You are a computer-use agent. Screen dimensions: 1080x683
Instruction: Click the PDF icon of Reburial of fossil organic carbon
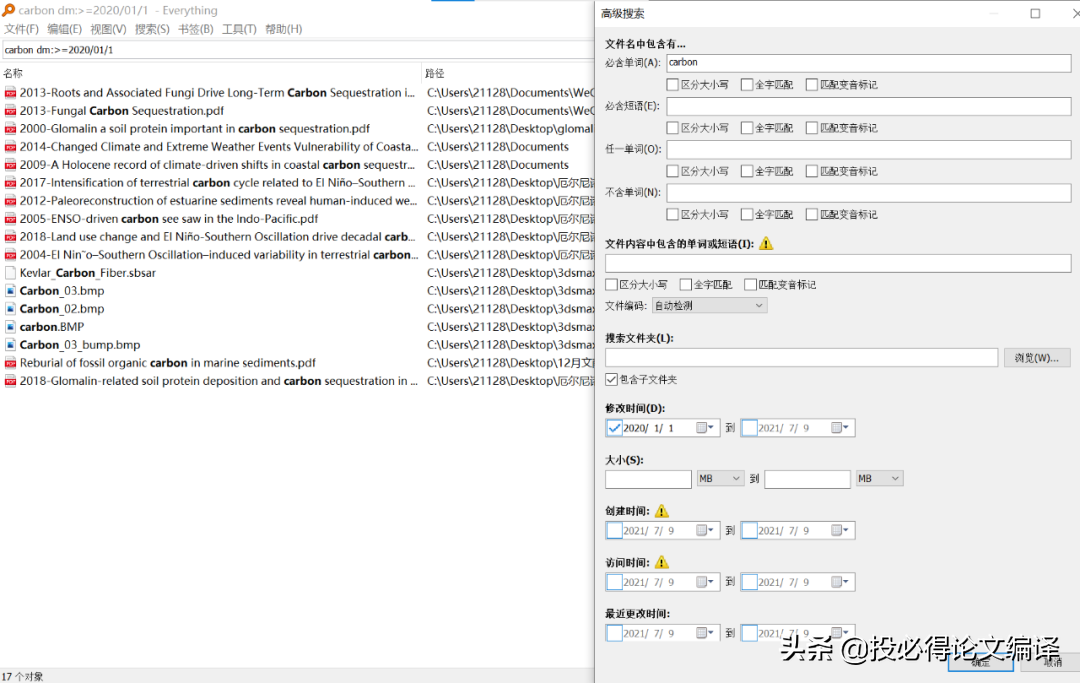pyautogui.click(x=10, y=363)
